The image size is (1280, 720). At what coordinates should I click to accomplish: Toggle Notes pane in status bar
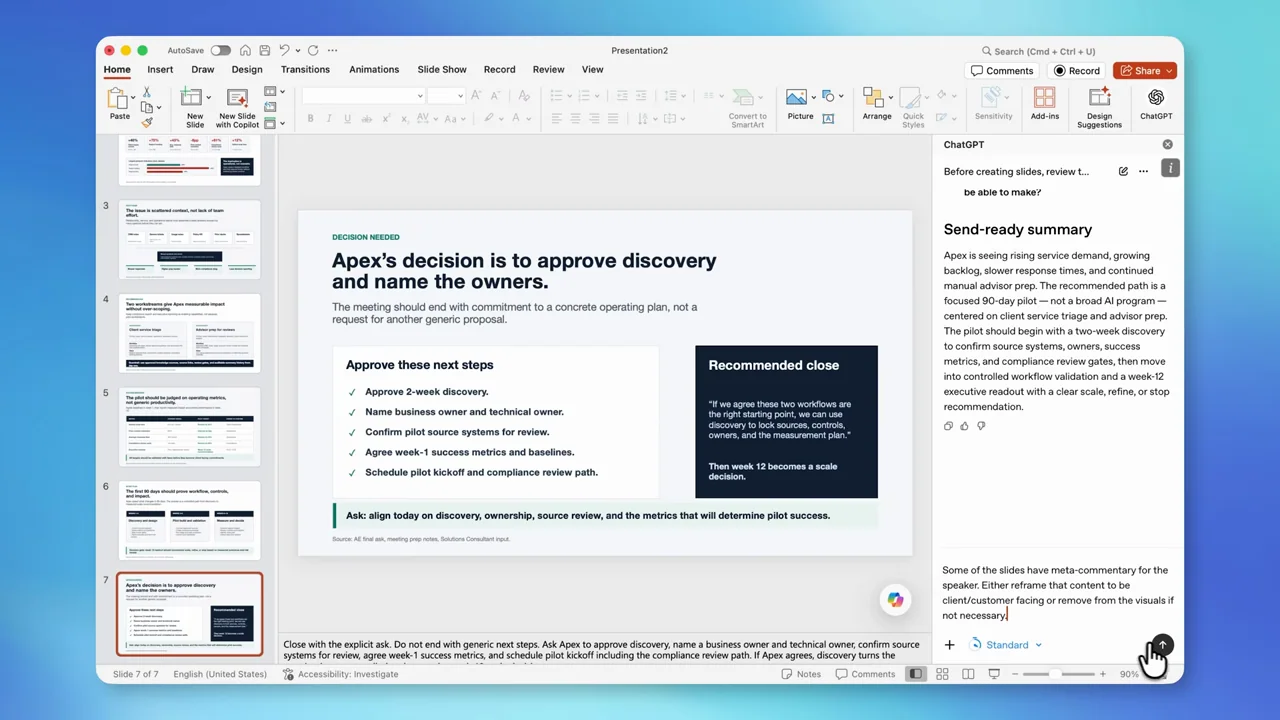pos(802,674)
